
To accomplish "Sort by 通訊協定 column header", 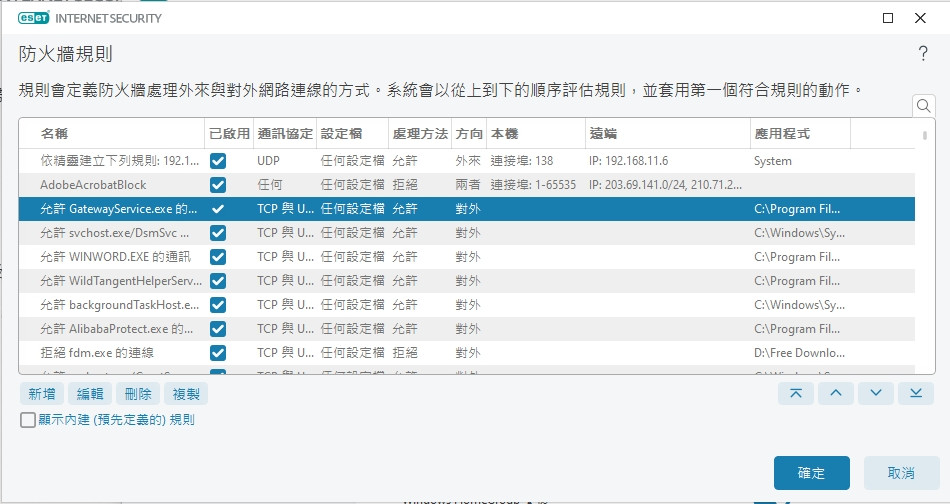I will click(285, 133).
